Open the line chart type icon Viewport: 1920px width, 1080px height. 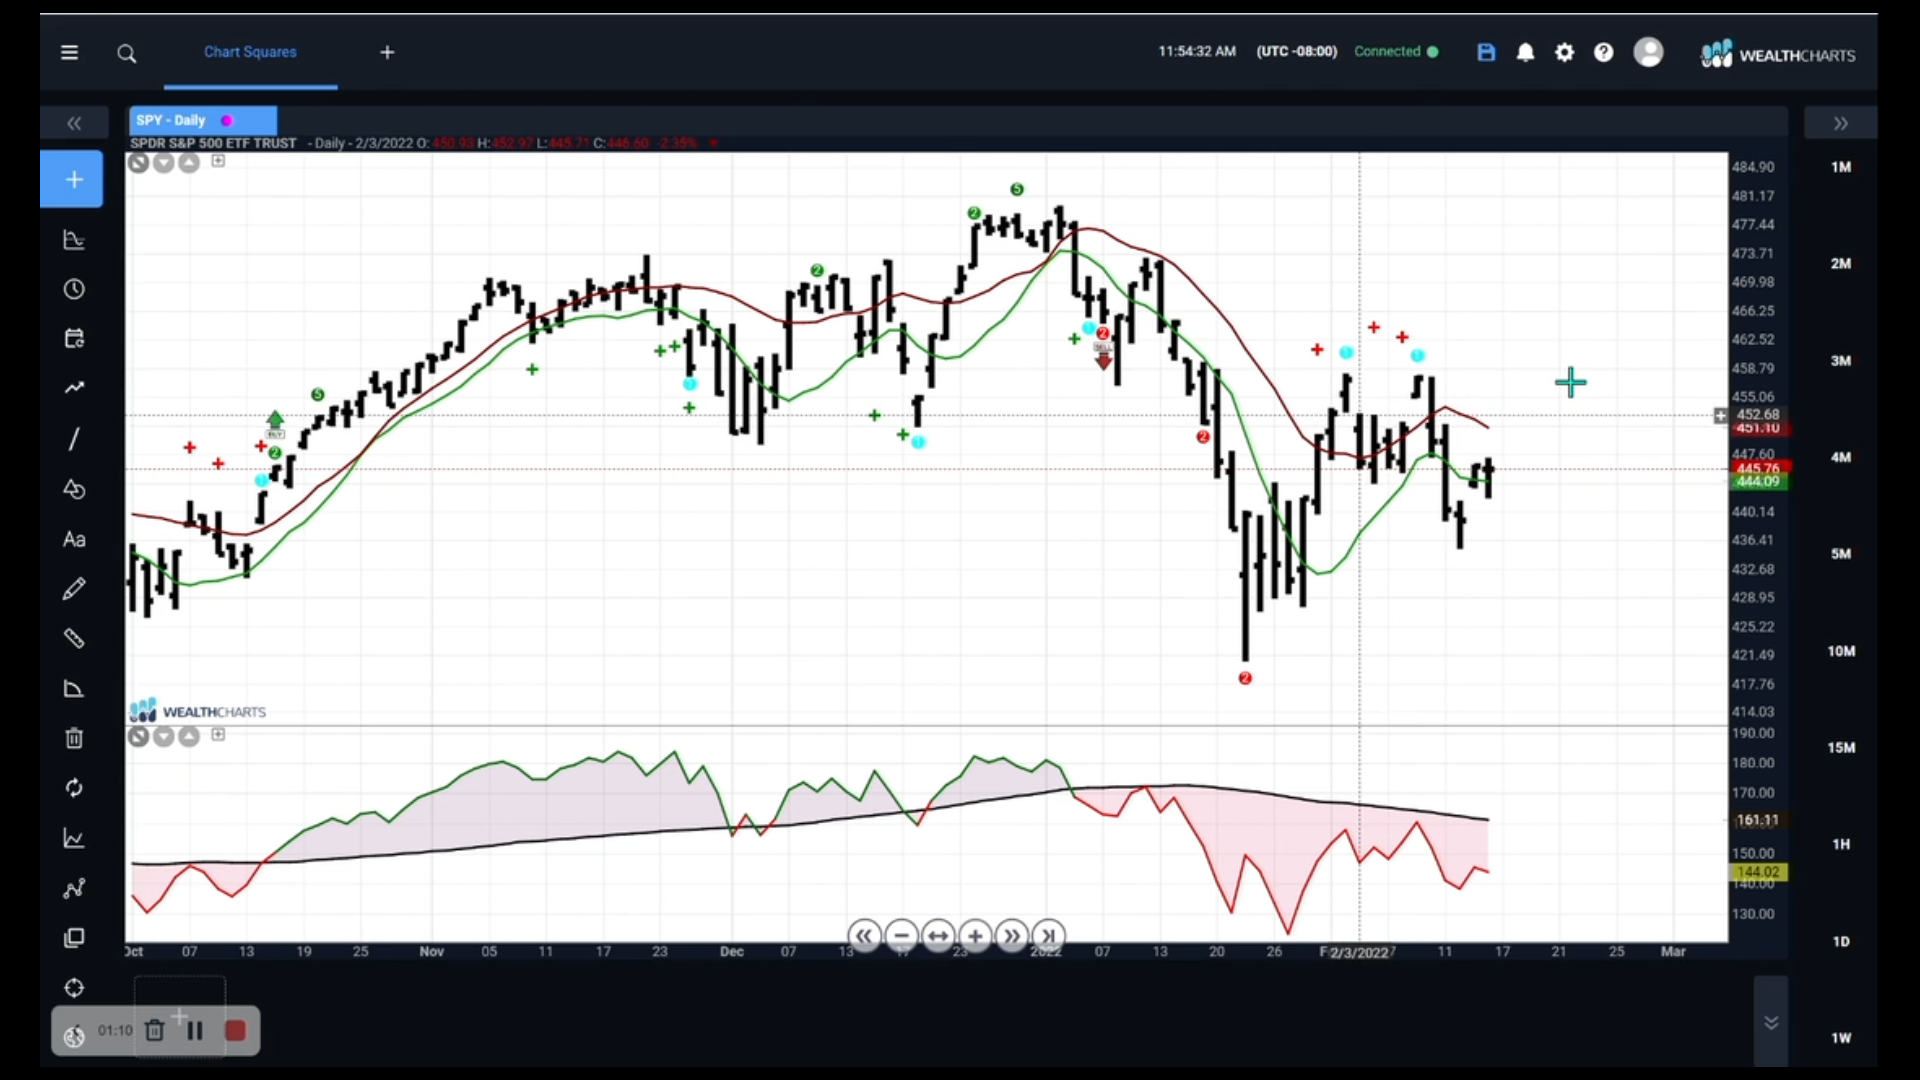[x=73, y=838]
